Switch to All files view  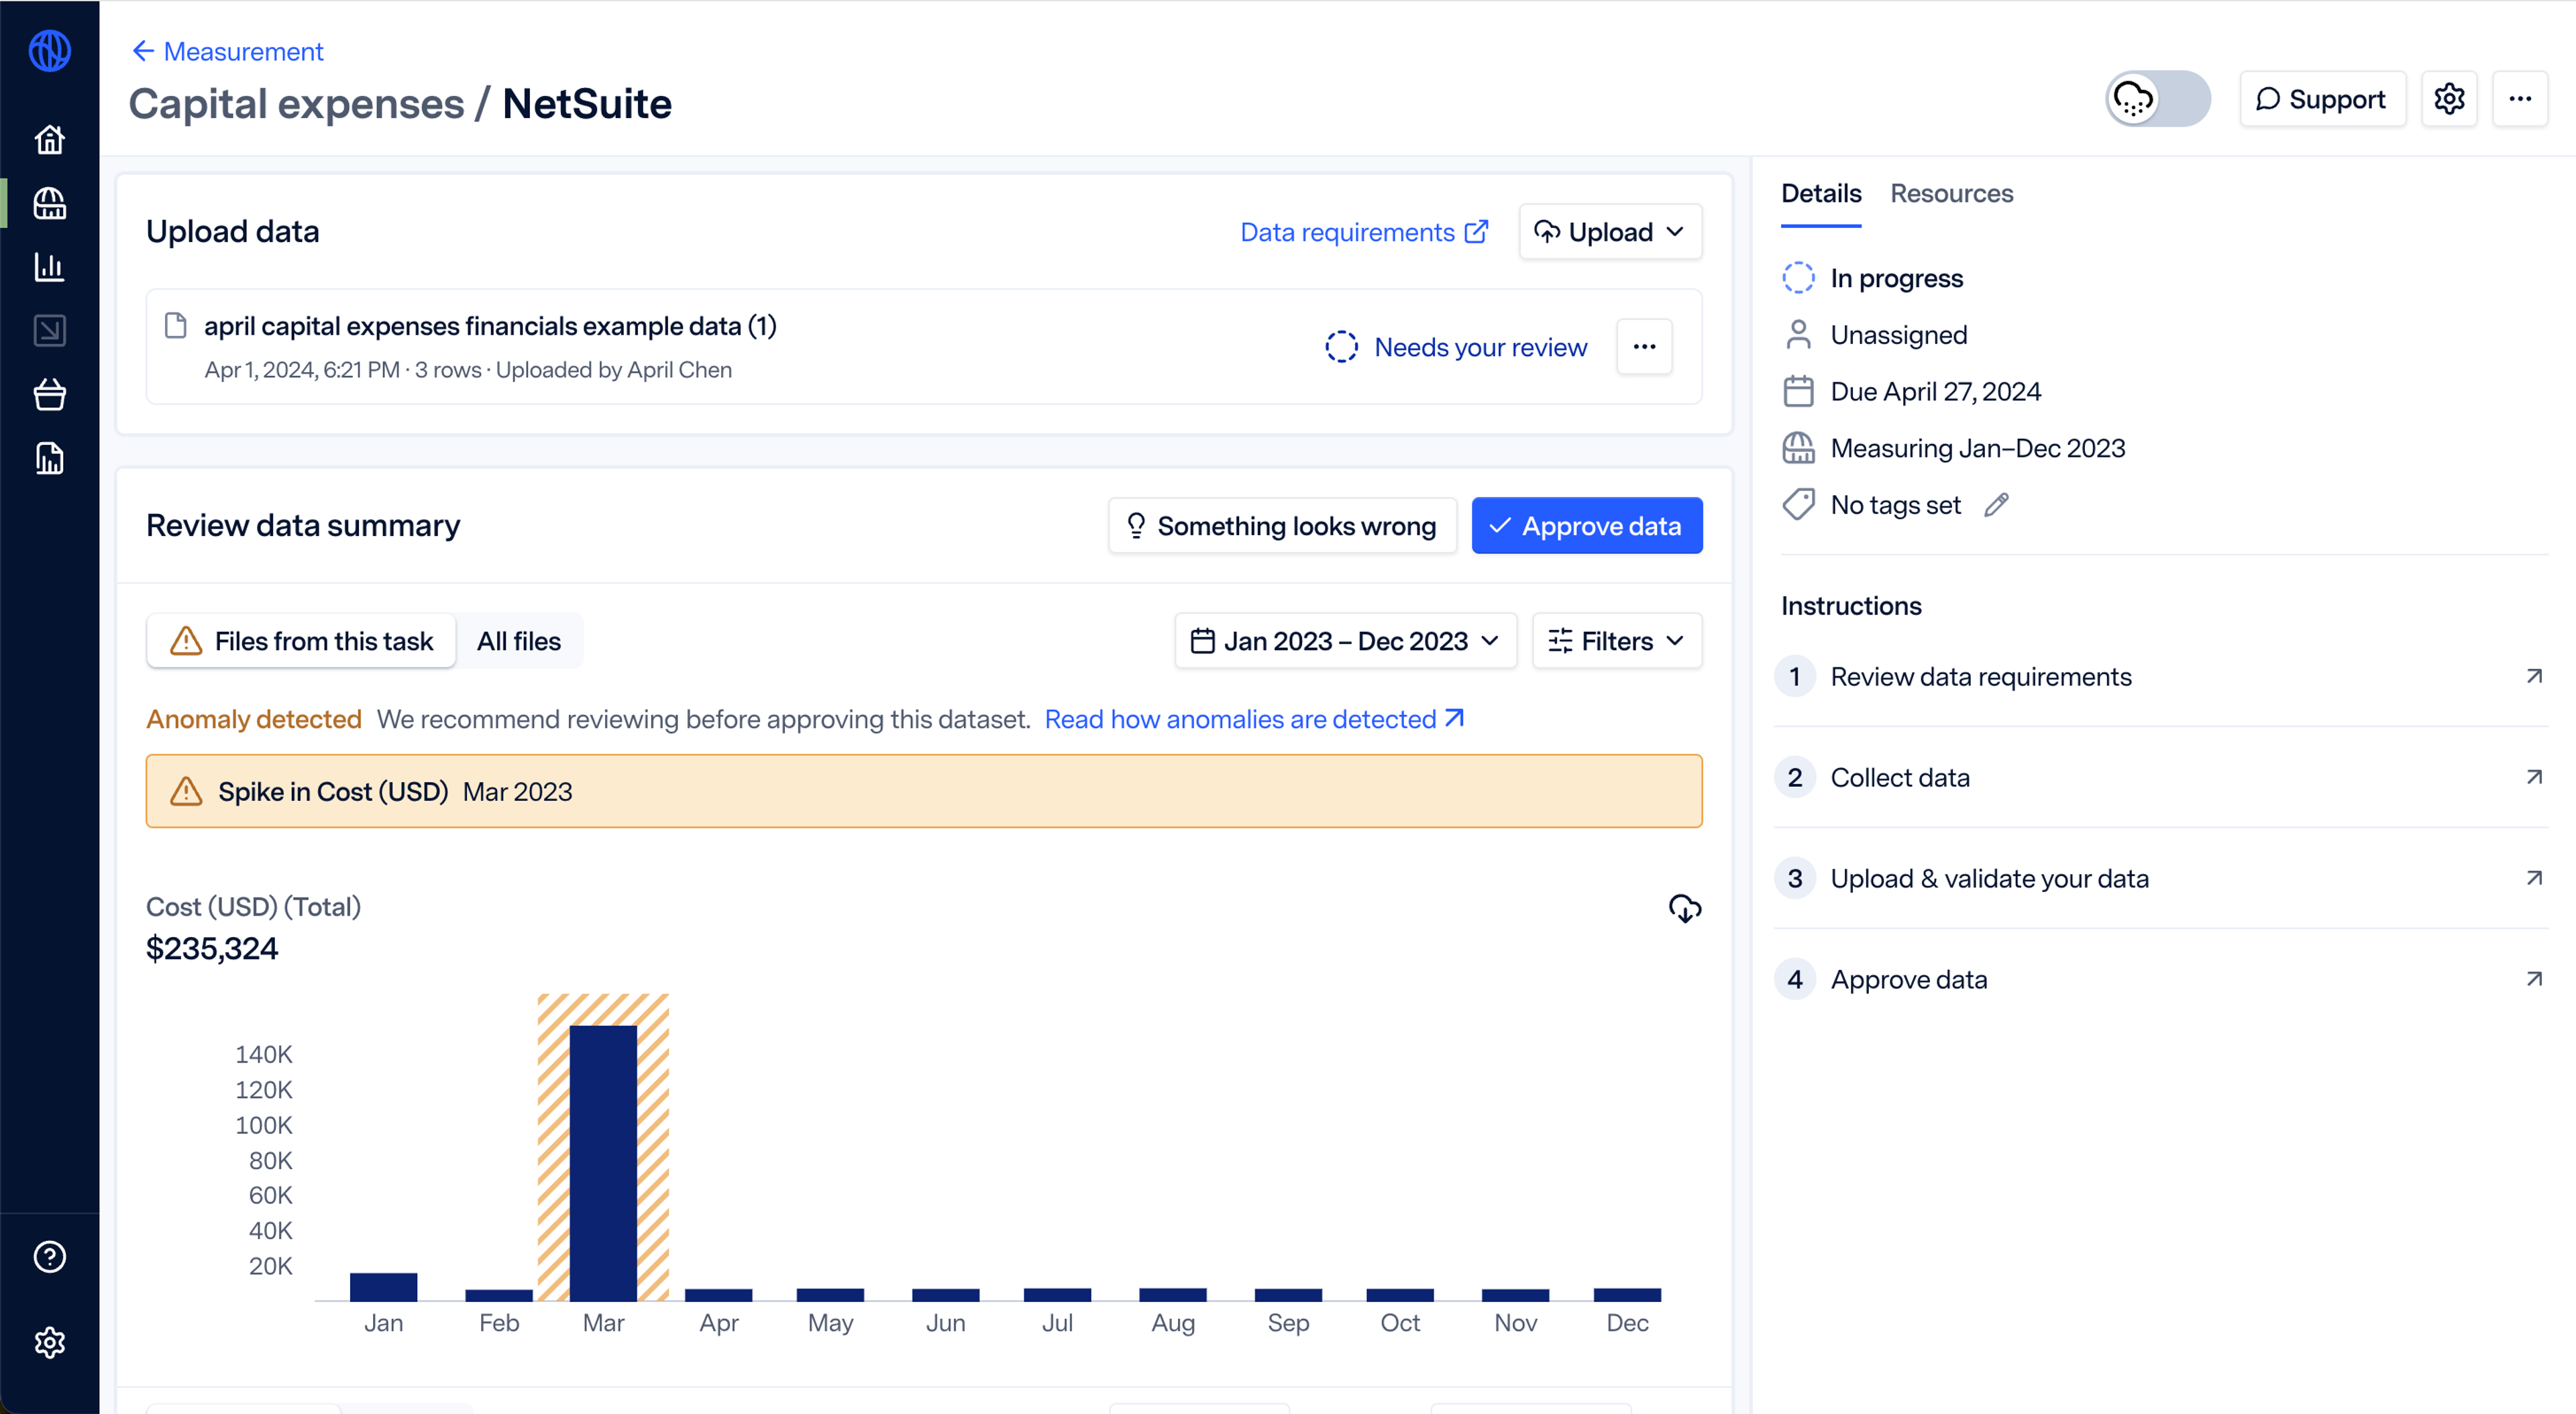click(x=518, y=641)
